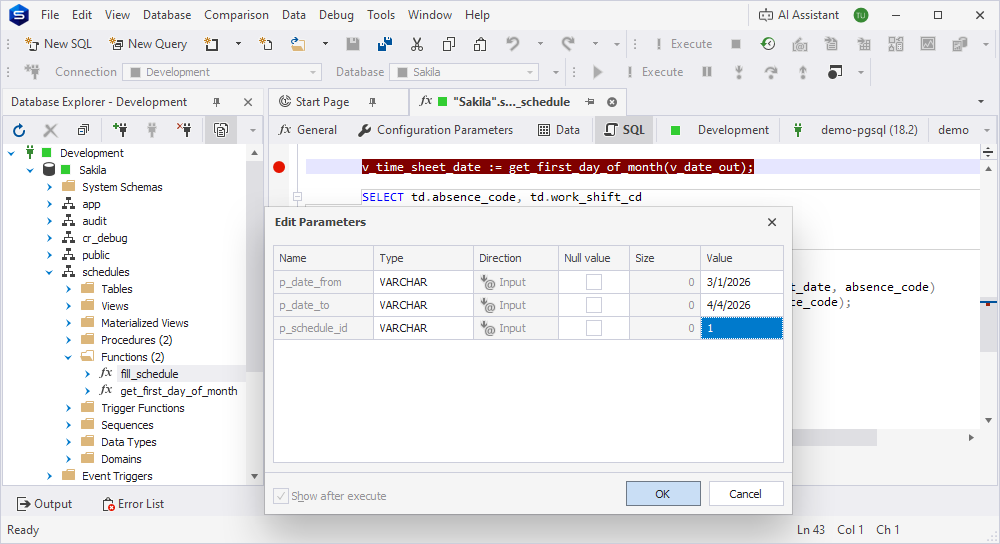Click the SQL editor horizontal scrollbar thumb
The height and width of the screenshot is (544, 1000).
pyautogui.click(x=834, y=437)
